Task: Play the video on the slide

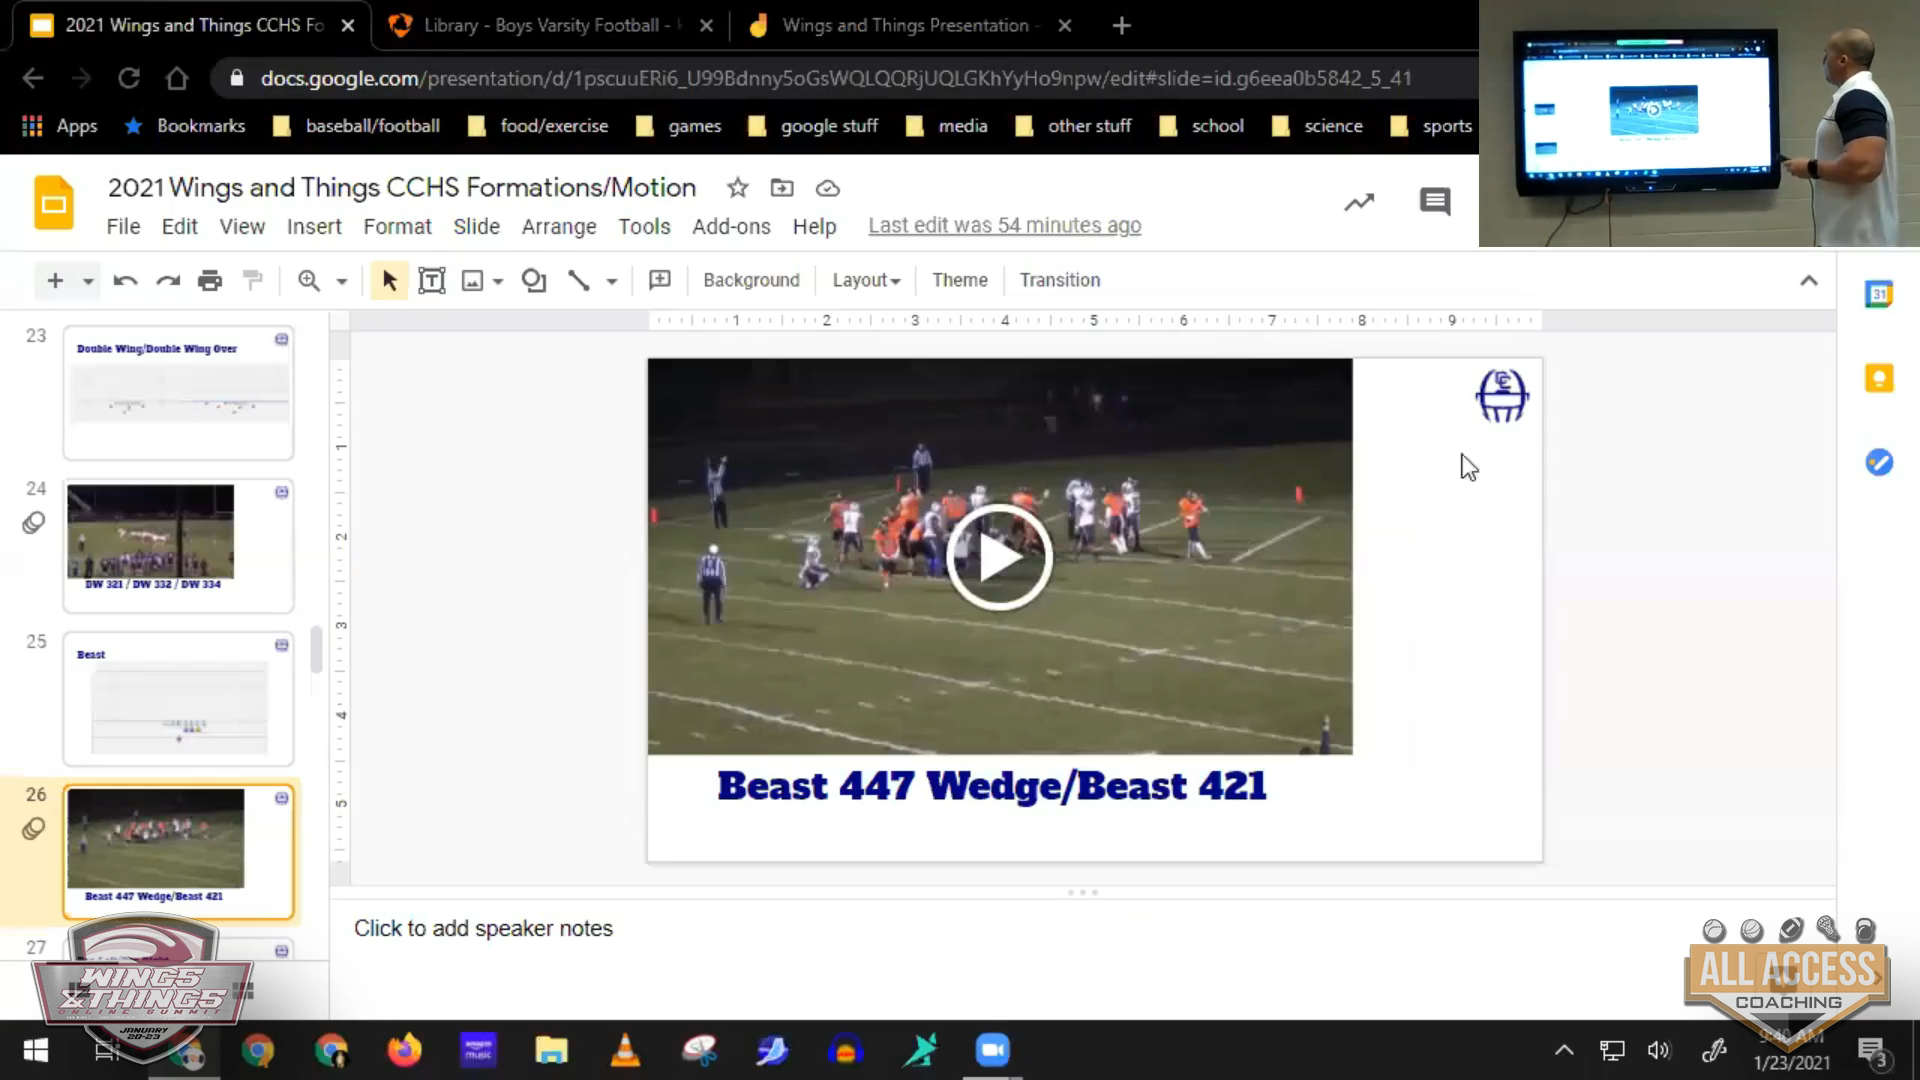Action: tap(999, 557)
